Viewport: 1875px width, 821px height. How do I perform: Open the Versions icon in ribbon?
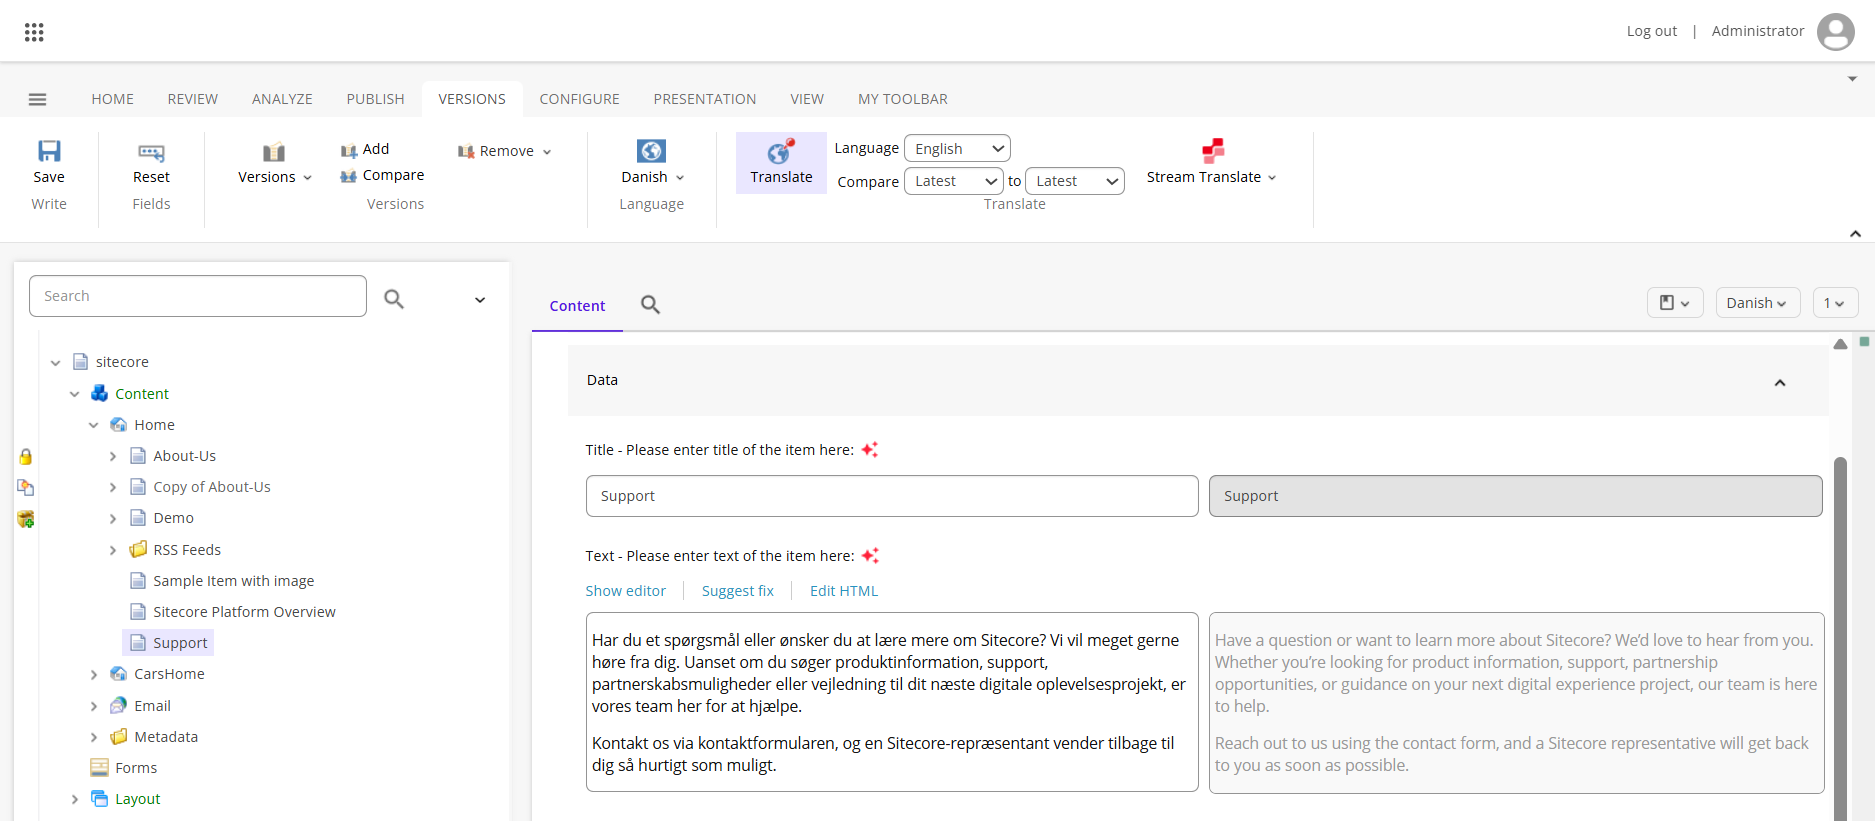click(274, 152)
